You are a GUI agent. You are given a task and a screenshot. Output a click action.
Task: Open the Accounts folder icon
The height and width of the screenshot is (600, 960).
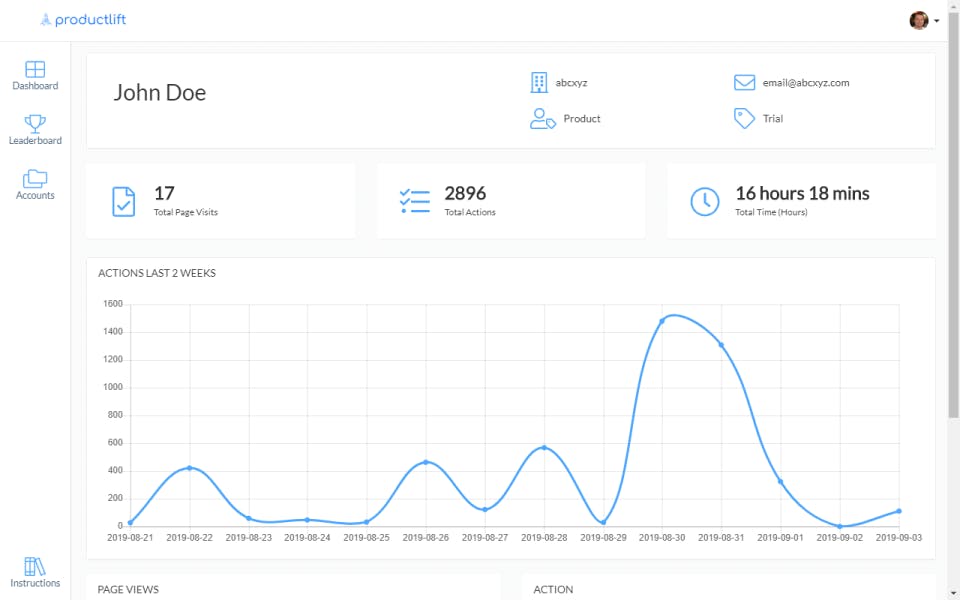pyautogui.click(x=35, y=179)
